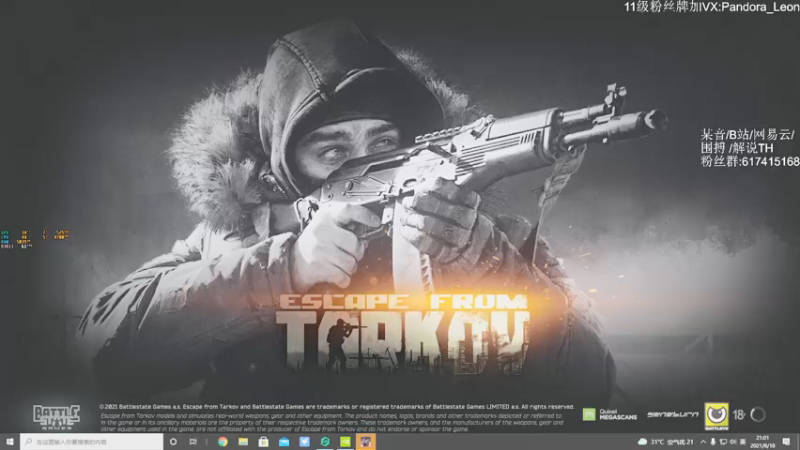Open Task View on the taskbar
Screen dimensions: 800x450
pos(193,442)
